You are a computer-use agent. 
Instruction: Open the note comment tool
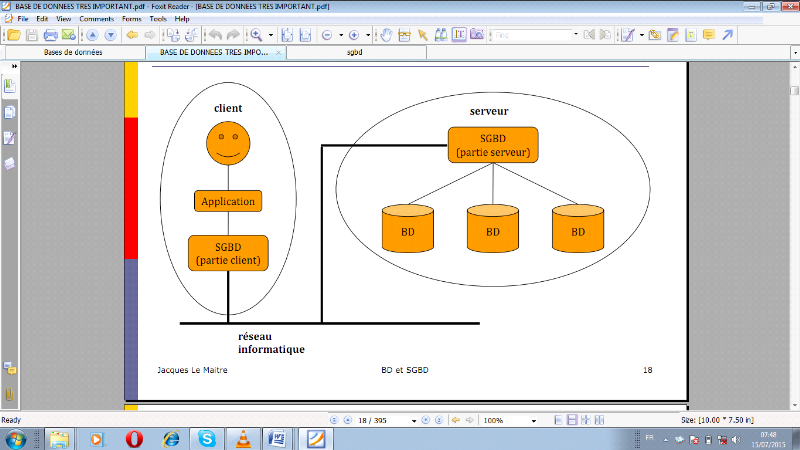pyautogui.click(x=709, y=35)
